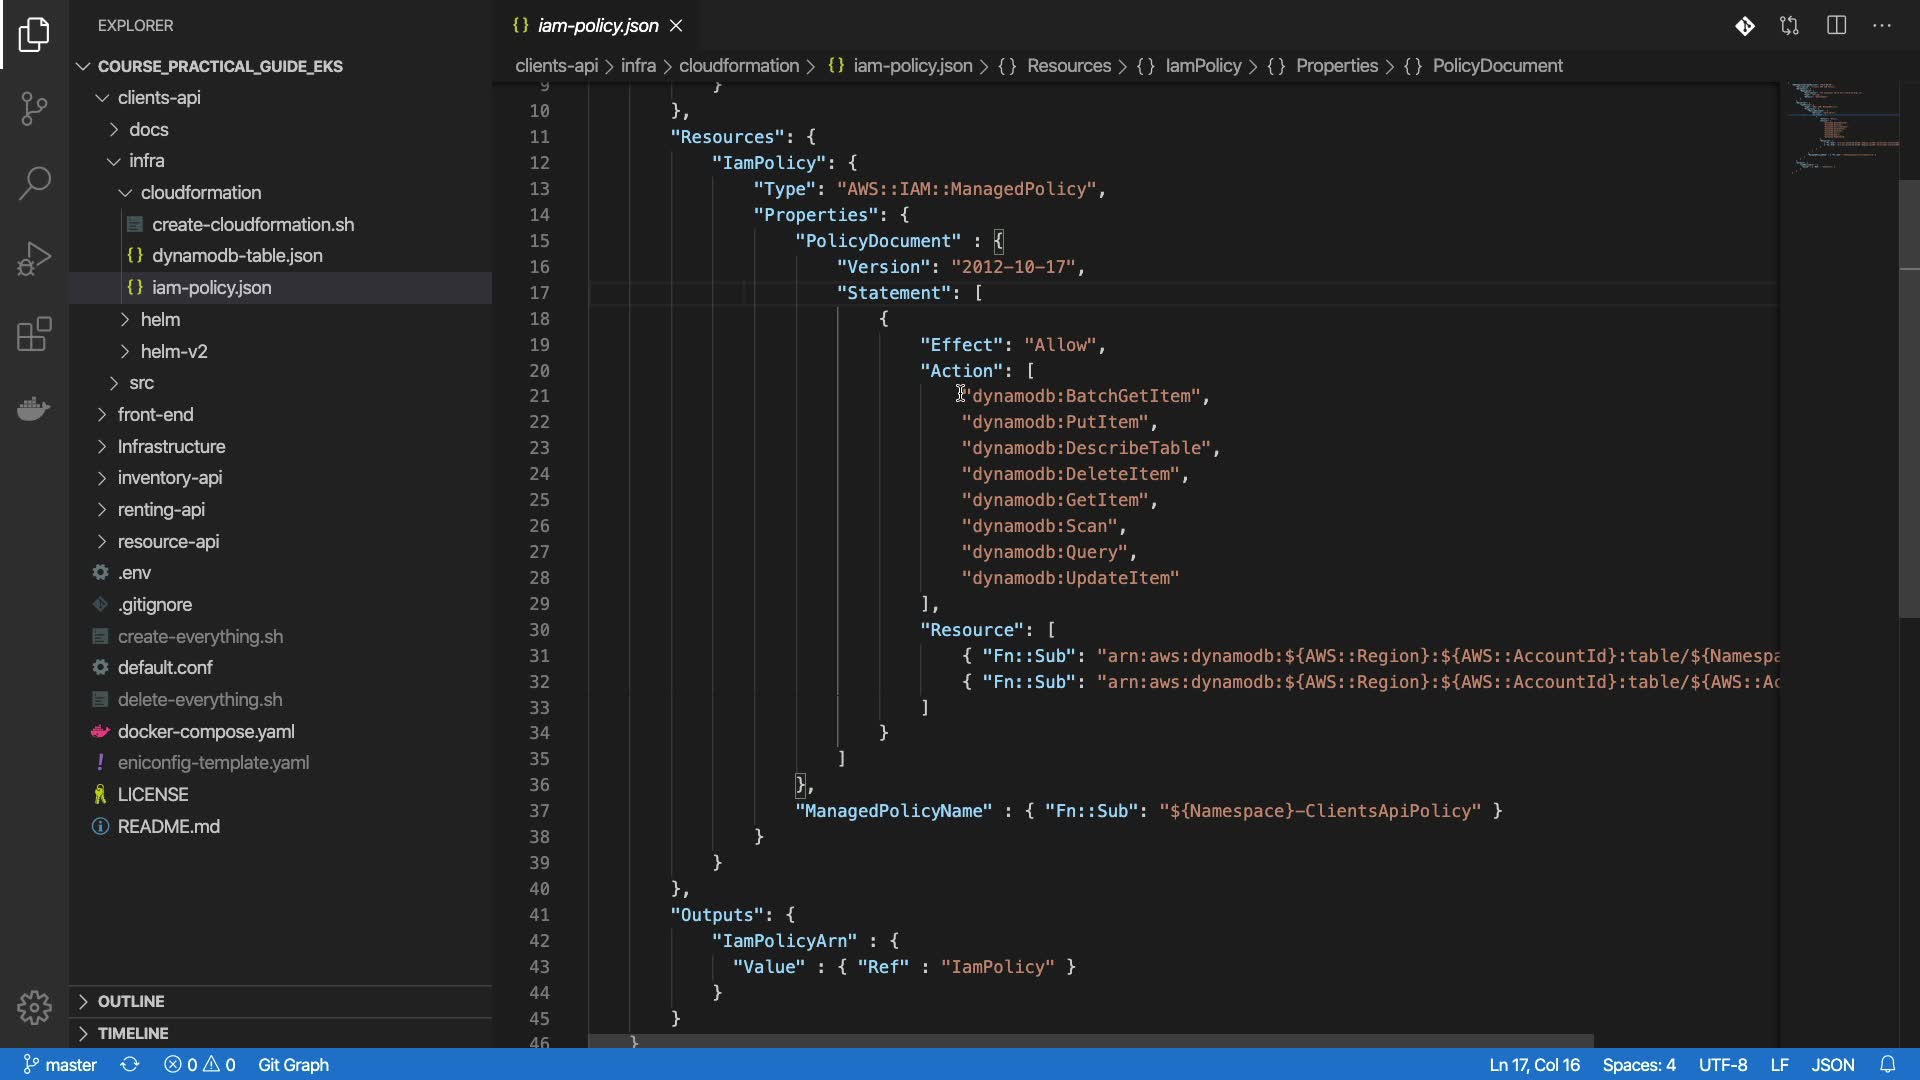Open the Search view
Image resolution: width=1920 pixels, height=1080 pixels.
[x=34, y=183]
